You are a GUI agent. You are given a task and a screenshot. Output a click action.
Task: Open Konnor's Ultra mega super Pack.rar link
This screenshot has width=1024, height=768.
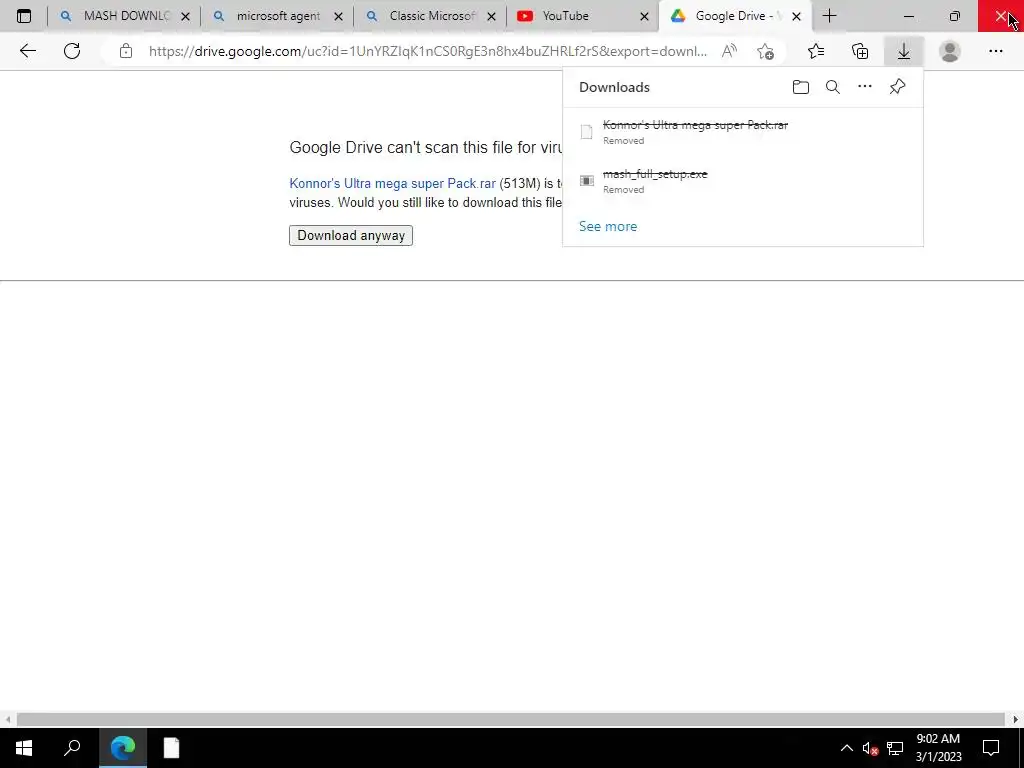392,184
